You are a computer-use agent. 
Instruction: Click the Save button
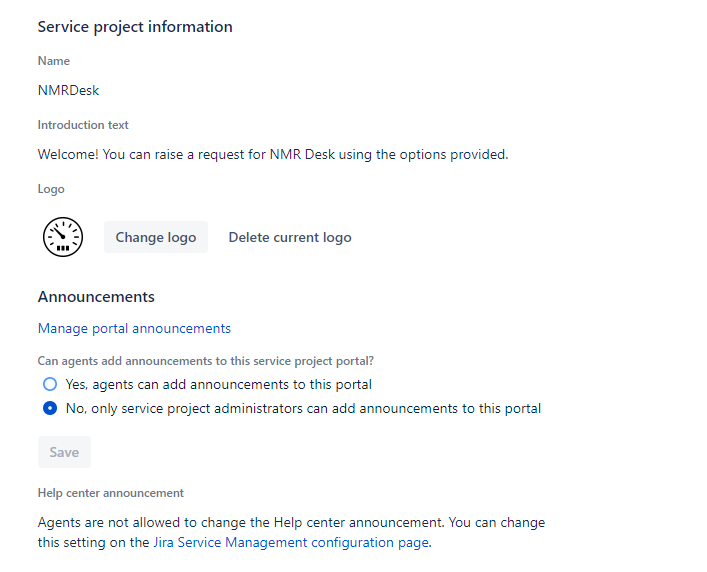click(64, 452)
